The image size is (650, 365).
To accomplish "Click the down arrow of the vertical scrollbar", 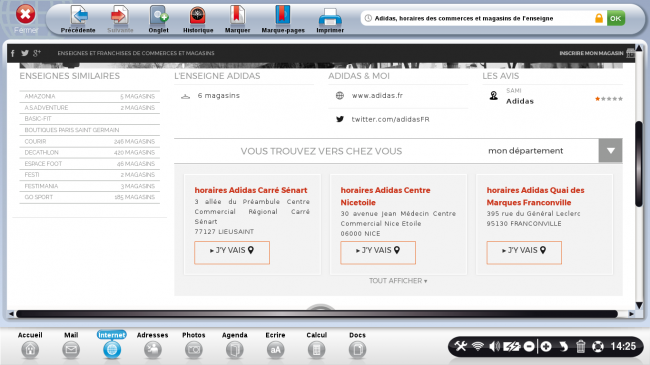I will tap(639, 305).
